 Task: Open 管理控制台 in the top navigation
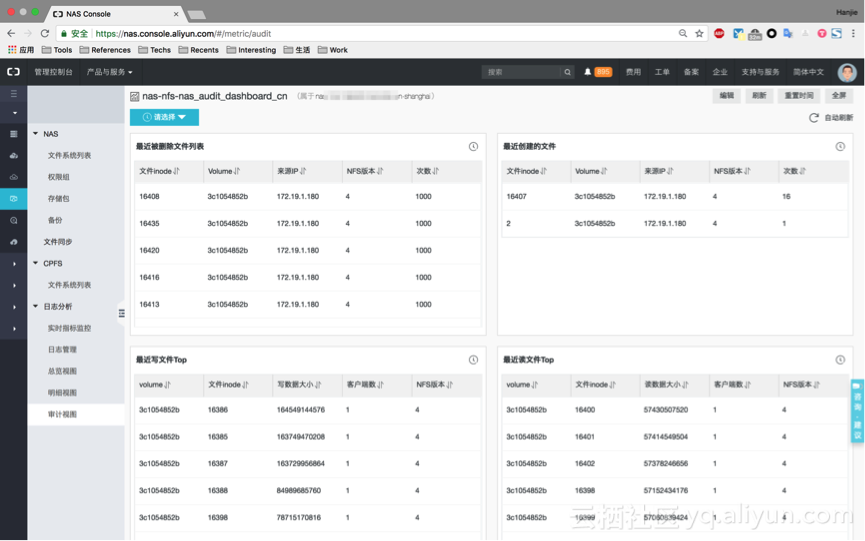(54, 72)
